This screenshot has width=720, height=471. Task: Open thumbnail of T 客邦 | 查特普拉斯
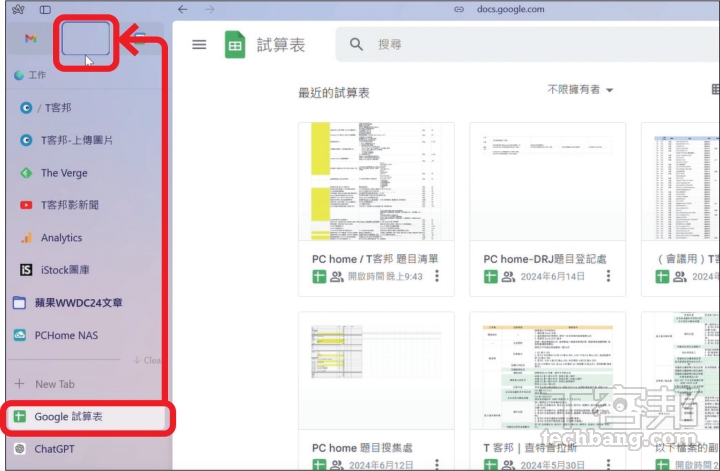pos(547,371)
